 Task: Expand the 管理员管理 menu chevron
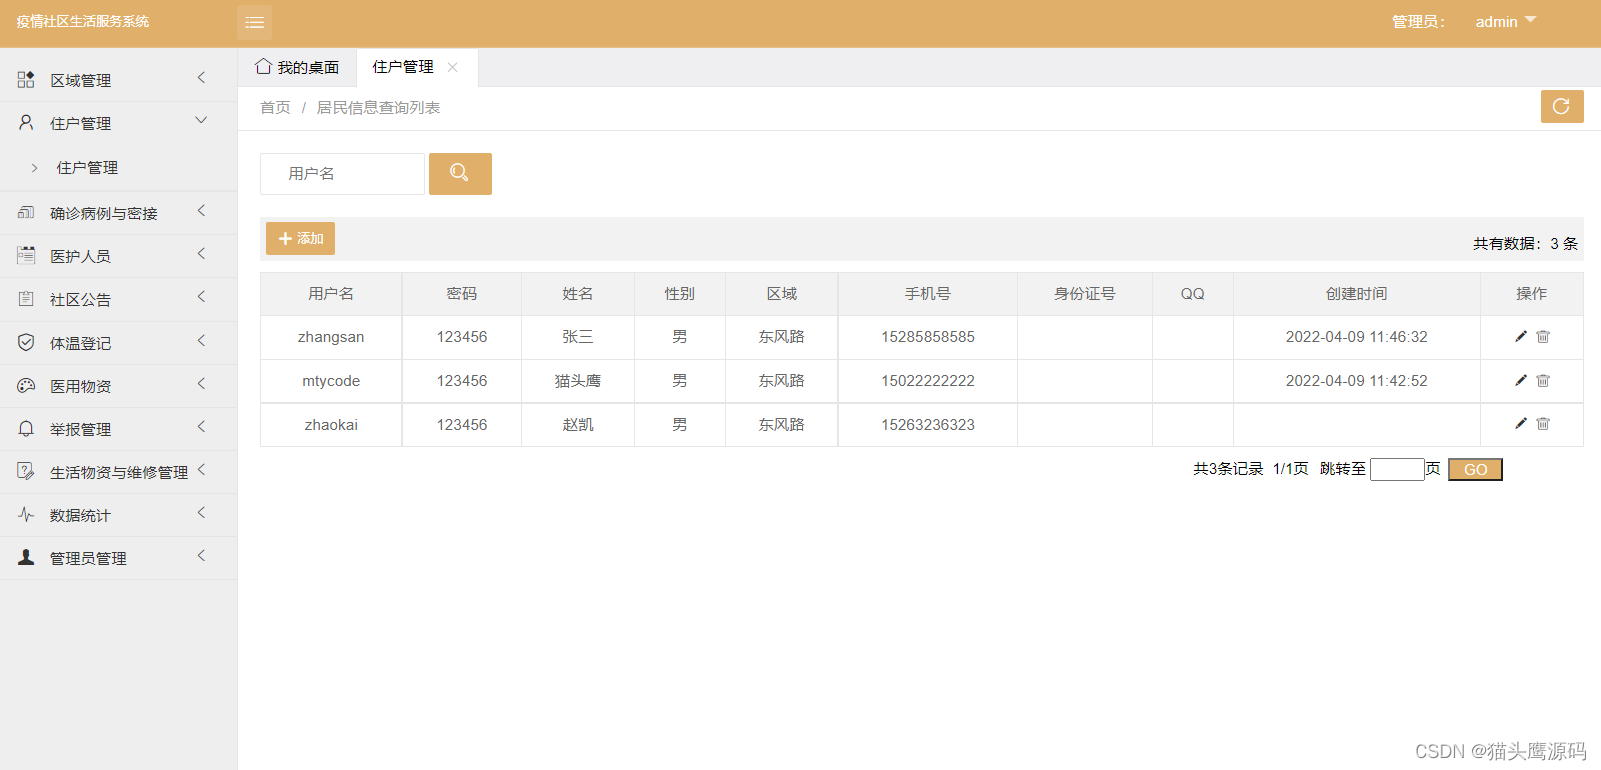(201, 555)
